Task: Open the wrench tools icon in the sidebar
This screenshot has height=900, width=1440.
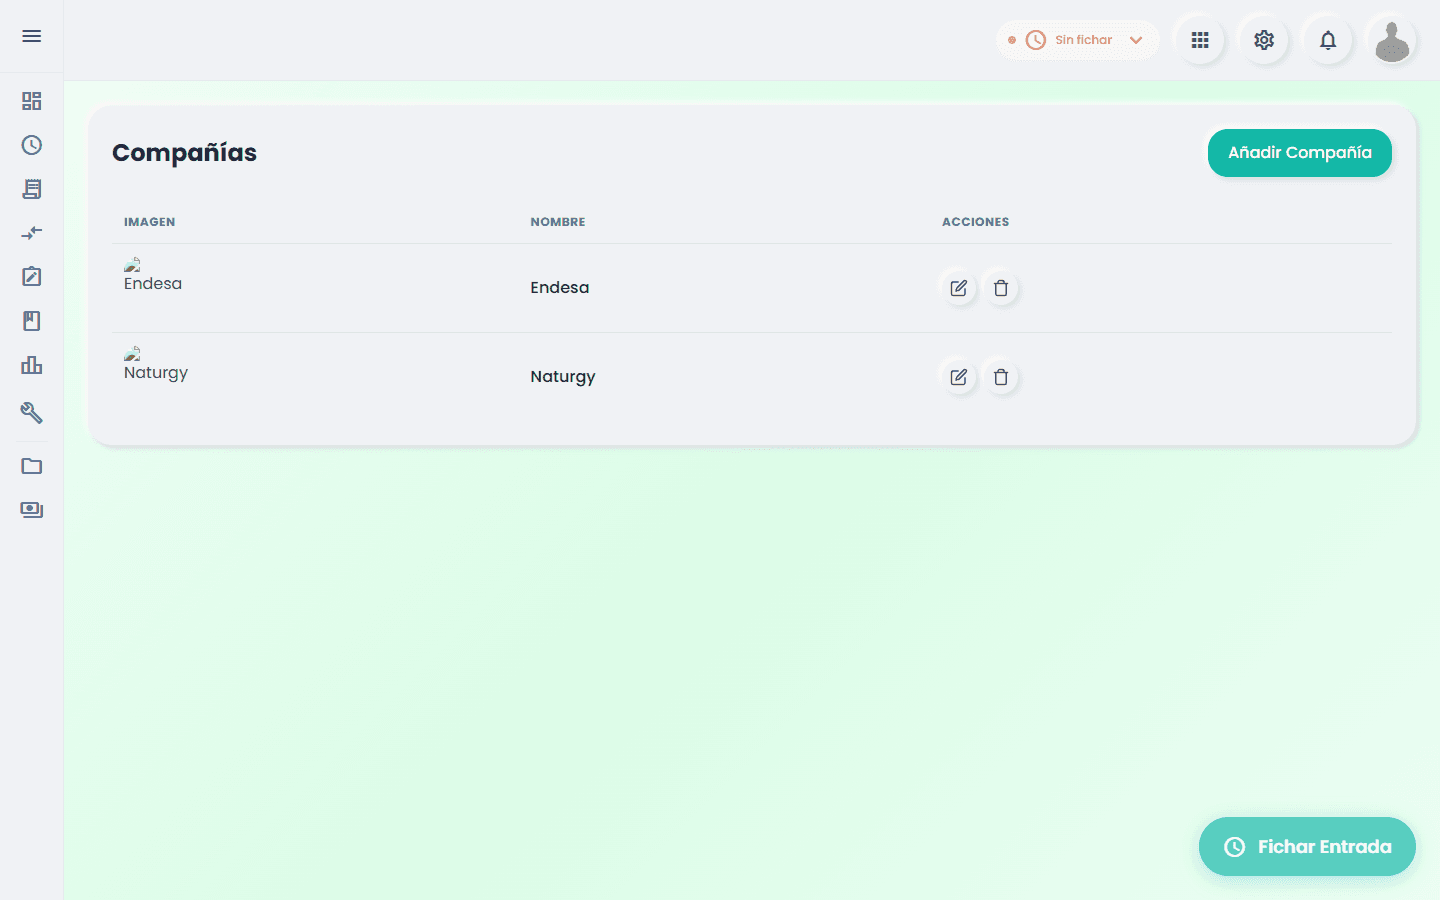Action: coord(32,412)
